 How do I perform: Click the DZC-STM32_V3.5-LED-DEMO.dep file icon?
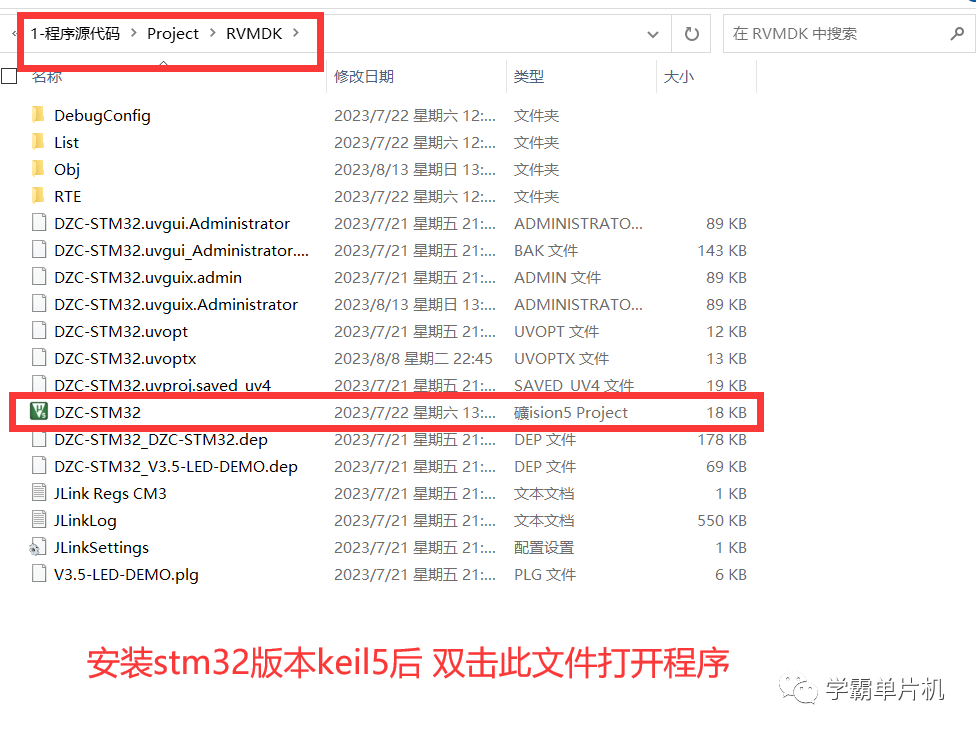[39, 466]
